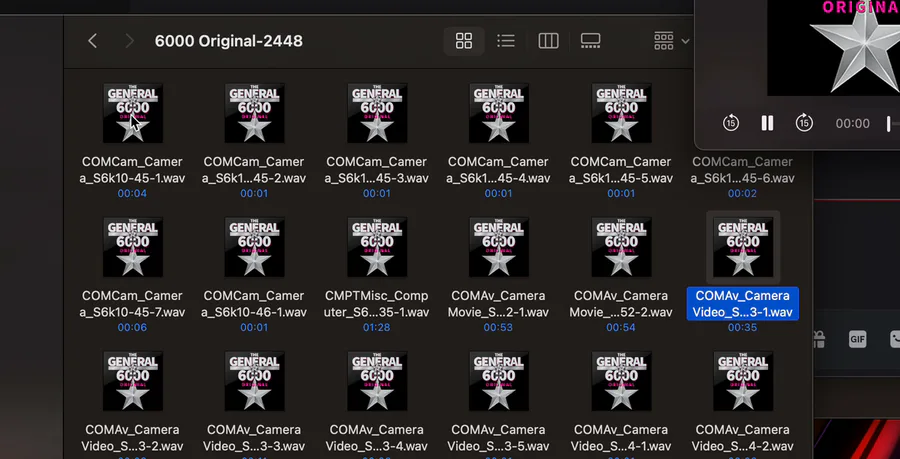Screen dimensions: 900x459
Task: Select the COMAv_CameraVideo 3-2.wav file icon
Action: pyautogui.click(x=133, y=381)
